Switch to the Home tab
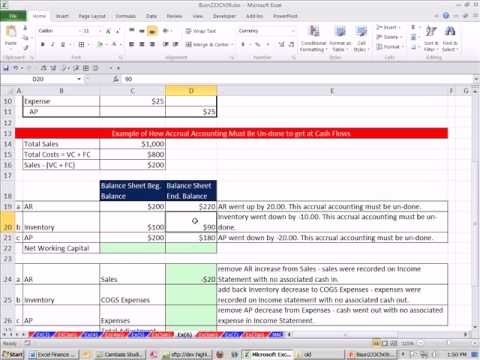 [39, 16]
